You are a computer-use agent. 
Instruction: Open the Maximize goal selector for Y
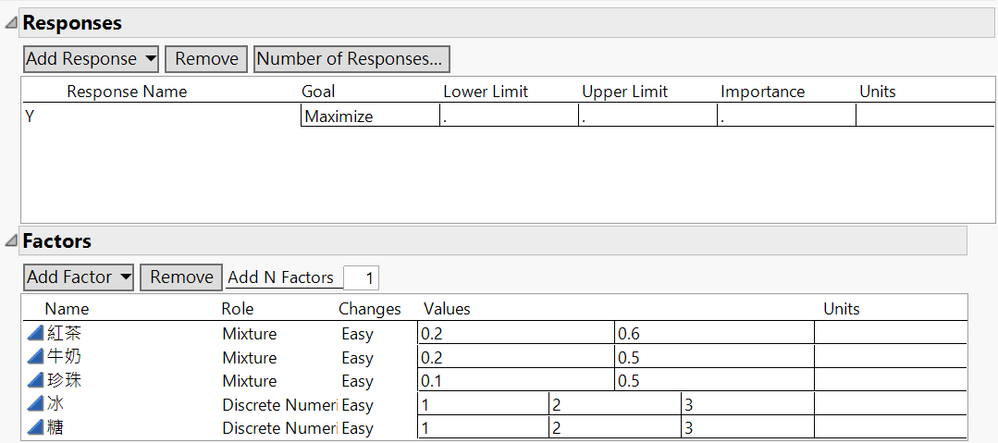[x=369, y=117]
